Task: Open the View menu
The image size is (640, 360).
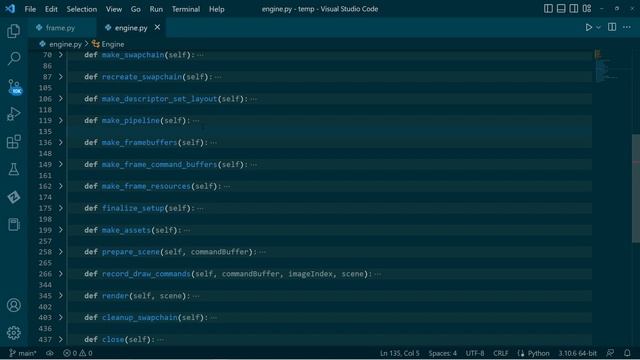Action: [x=114, y=9]
